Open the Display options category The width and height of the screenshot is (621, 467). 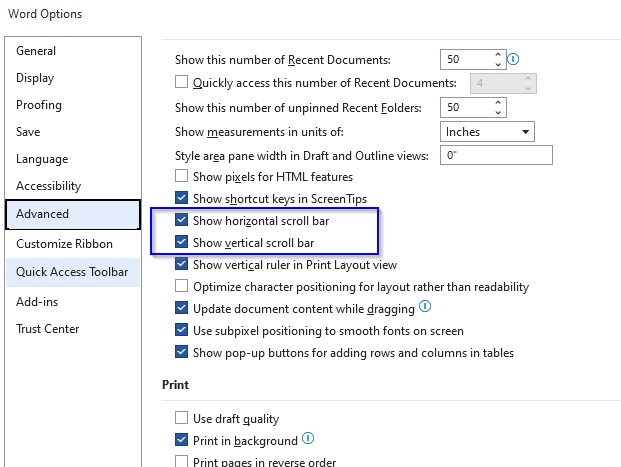(x=35, y=78)
